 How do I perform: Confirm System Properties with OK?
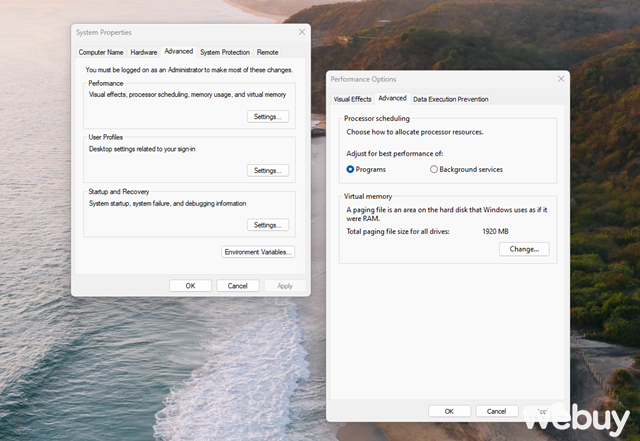coord(191,286)
